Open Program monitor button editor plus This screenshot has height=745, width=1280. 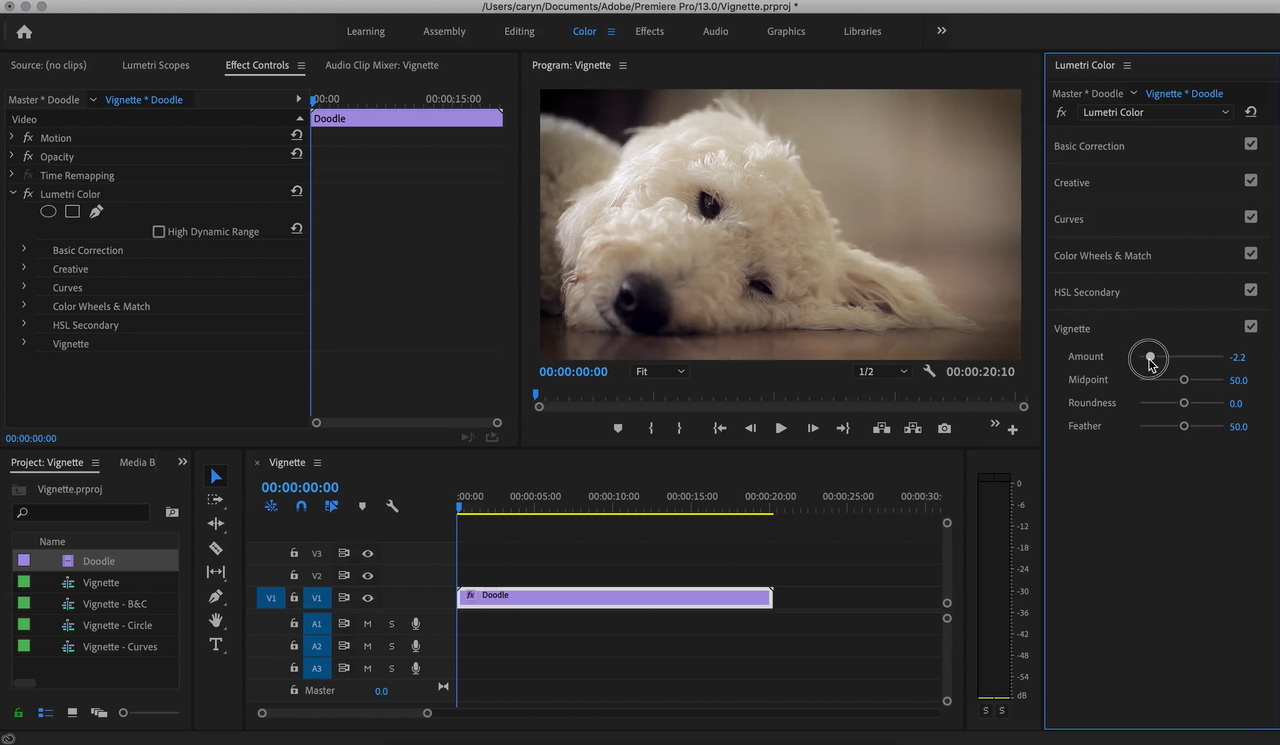tap(1012, 430)
